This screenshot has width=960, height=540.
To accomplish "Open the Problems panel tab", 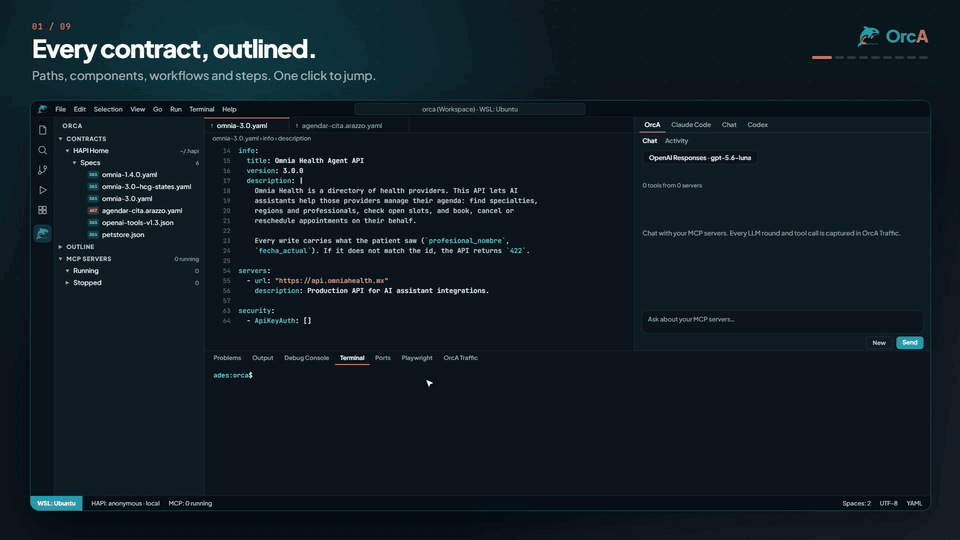I will point(227,358).
